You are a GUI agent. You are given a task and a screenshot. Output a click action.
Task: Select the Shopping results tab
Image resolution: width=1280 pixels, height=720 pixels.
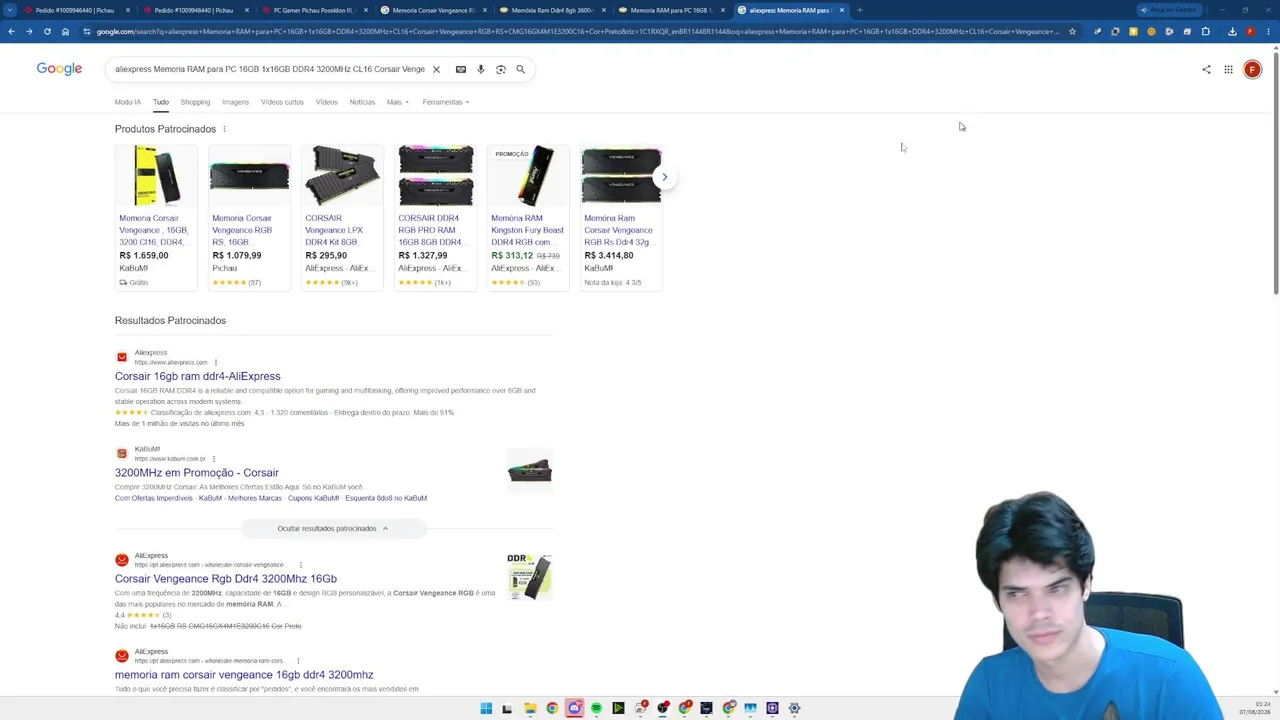point(195,102)
